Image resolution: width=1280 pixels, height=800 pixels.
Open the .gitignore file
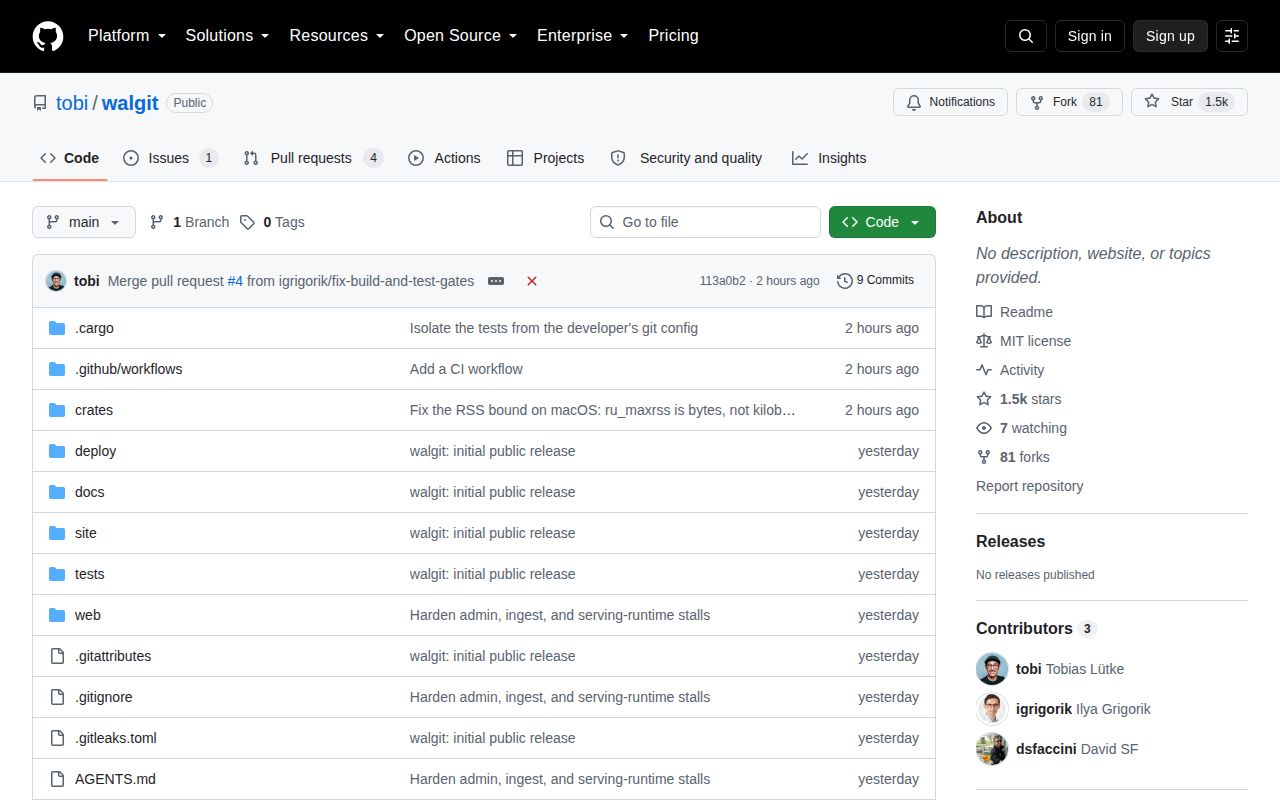tap(104, 697)
